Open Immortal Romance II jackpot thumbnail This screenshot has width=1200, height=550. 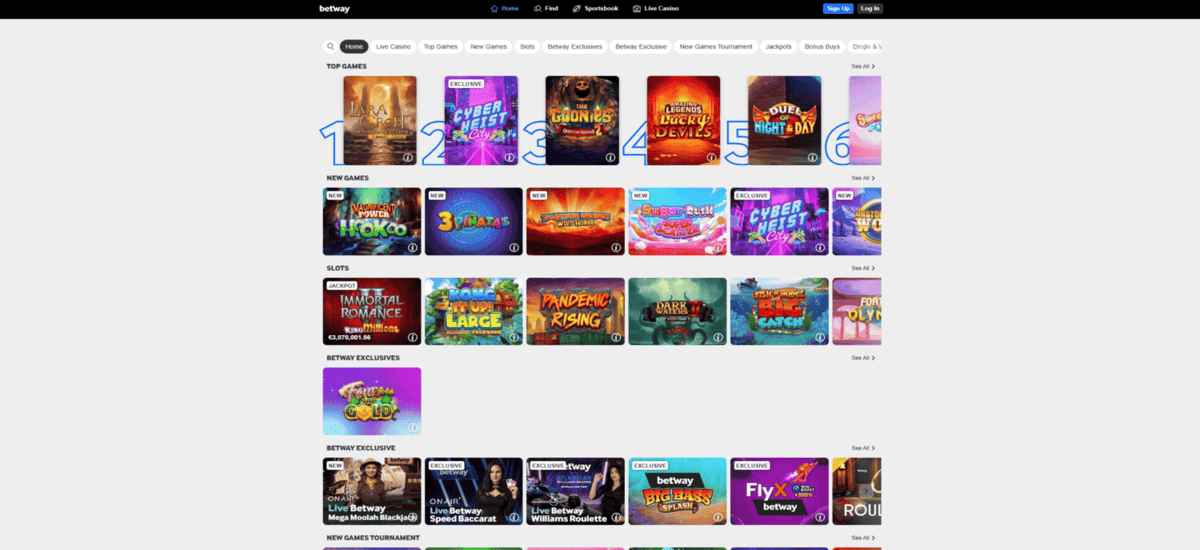372,311
